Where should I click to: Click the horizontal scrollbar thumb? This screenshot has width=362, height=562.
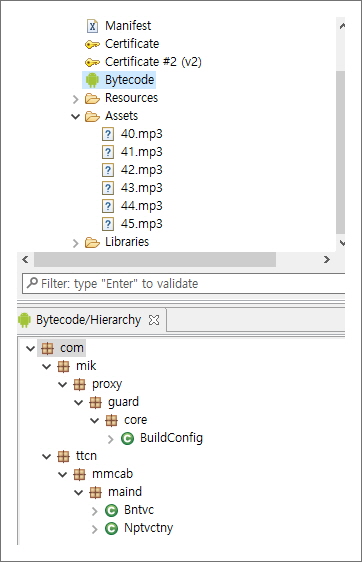[155, 259]
